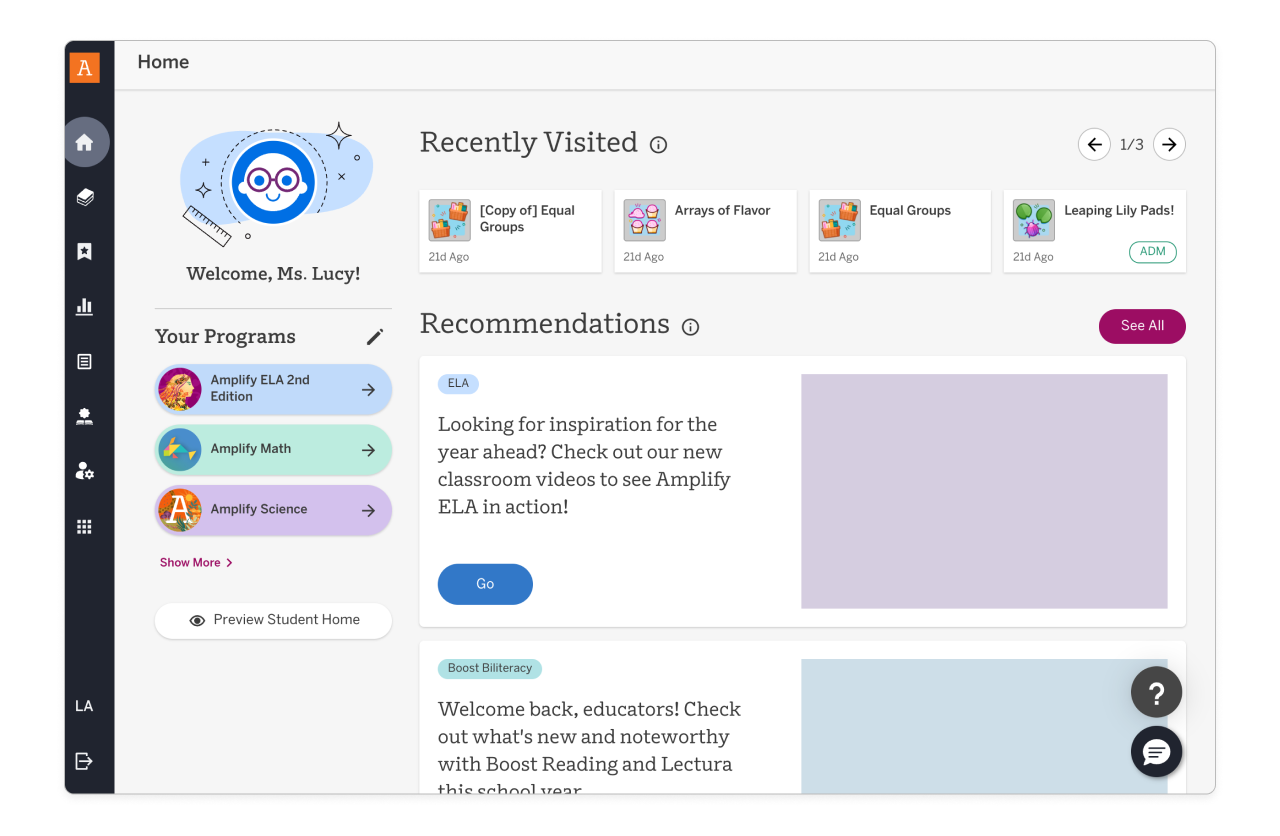The height and width of the screenshot is (836, 1280).
Task: Open the document list icon
Action: coord(86,361)
